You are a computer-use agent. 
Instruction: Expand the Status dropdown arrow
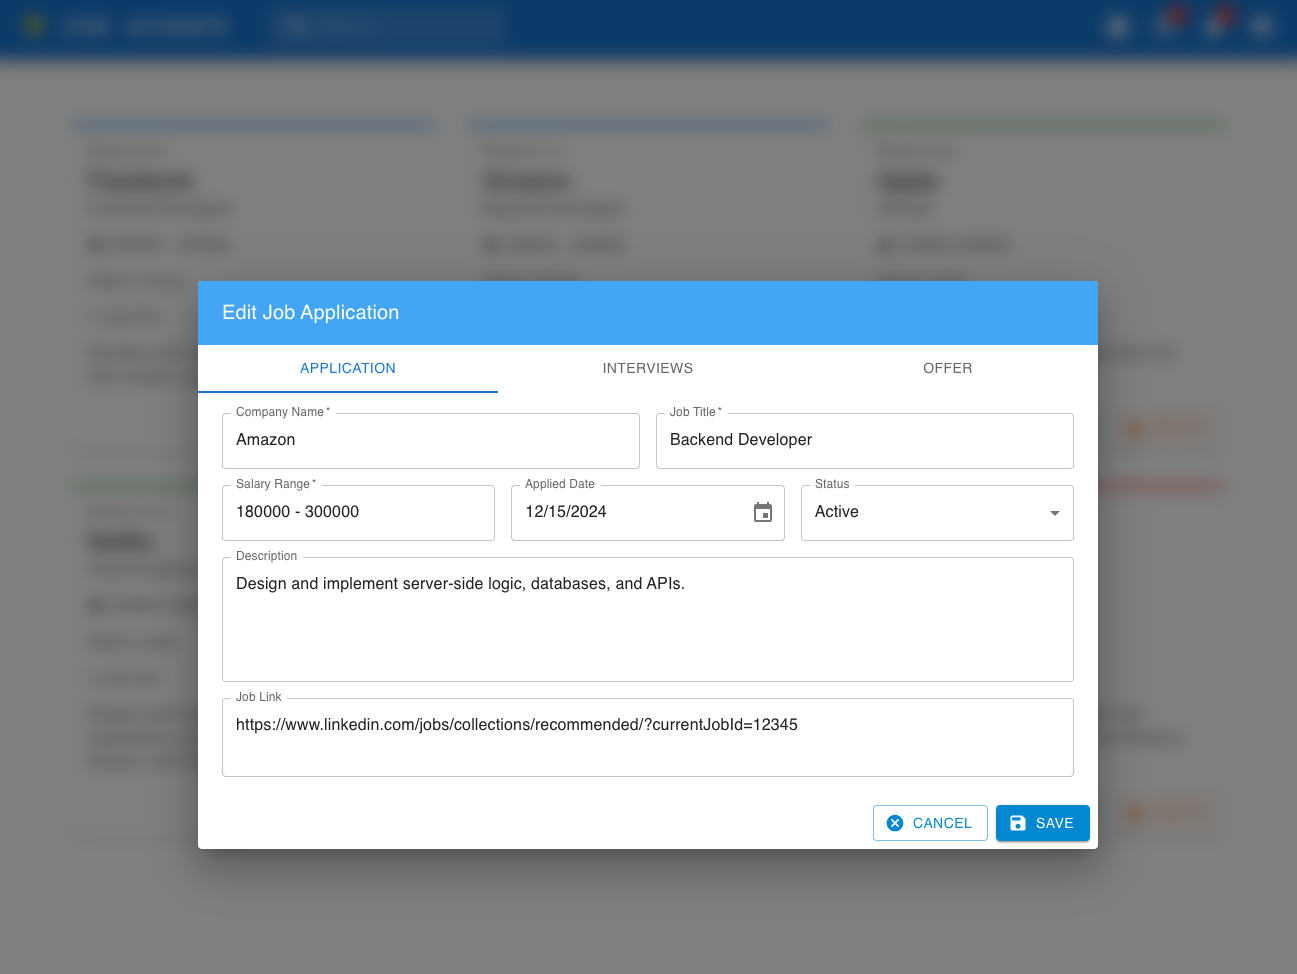coord(1054,513)
